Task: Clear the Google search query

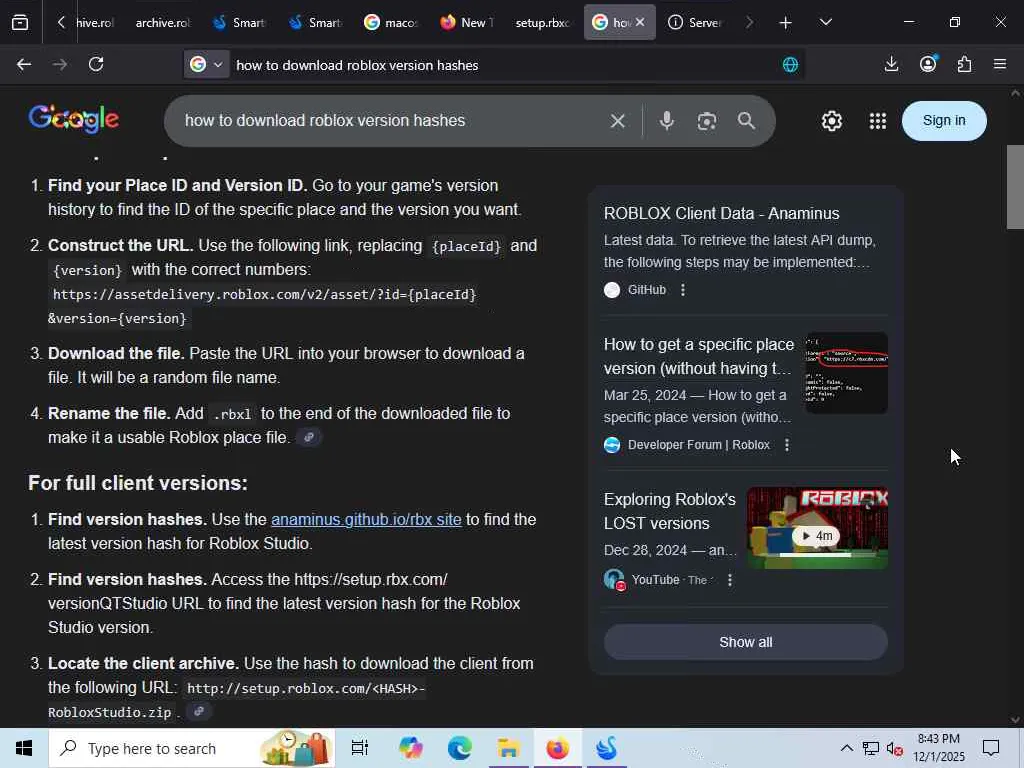Action: (617, 121)
